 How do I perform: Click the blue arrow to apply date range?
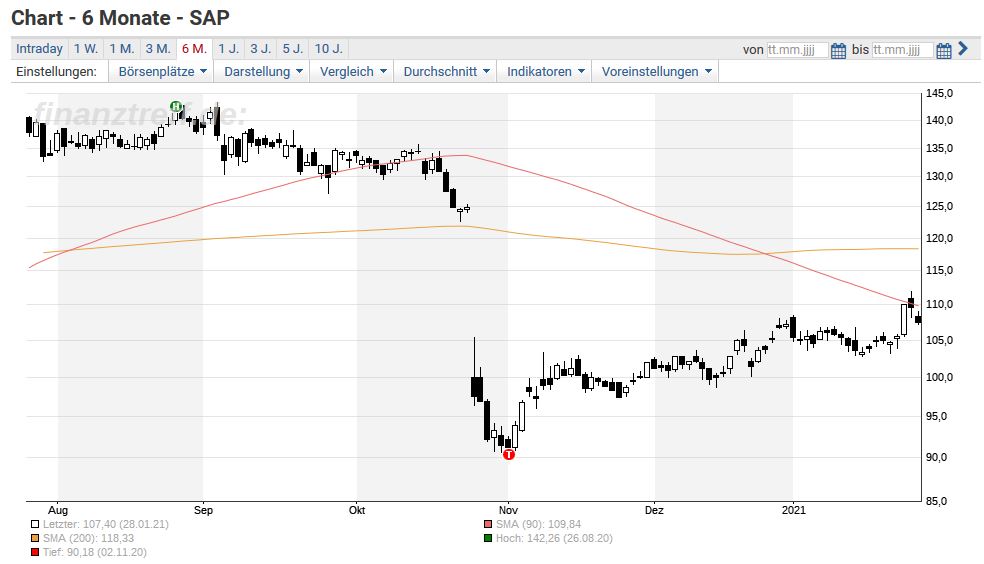pos(963,49)
